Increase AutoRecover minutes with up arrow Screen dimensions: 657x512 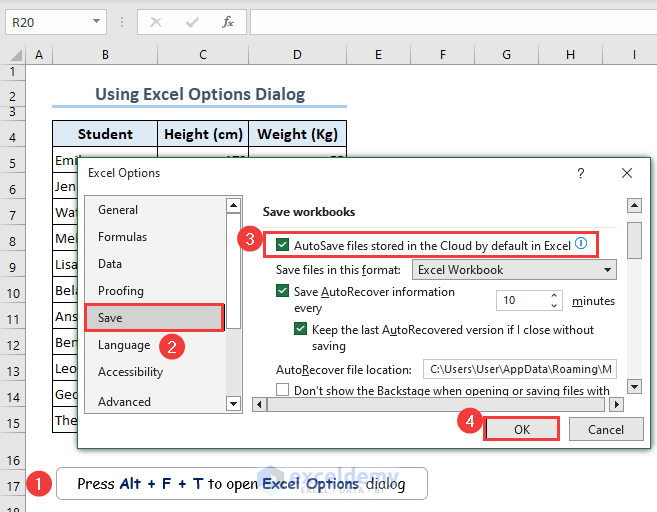554,295
